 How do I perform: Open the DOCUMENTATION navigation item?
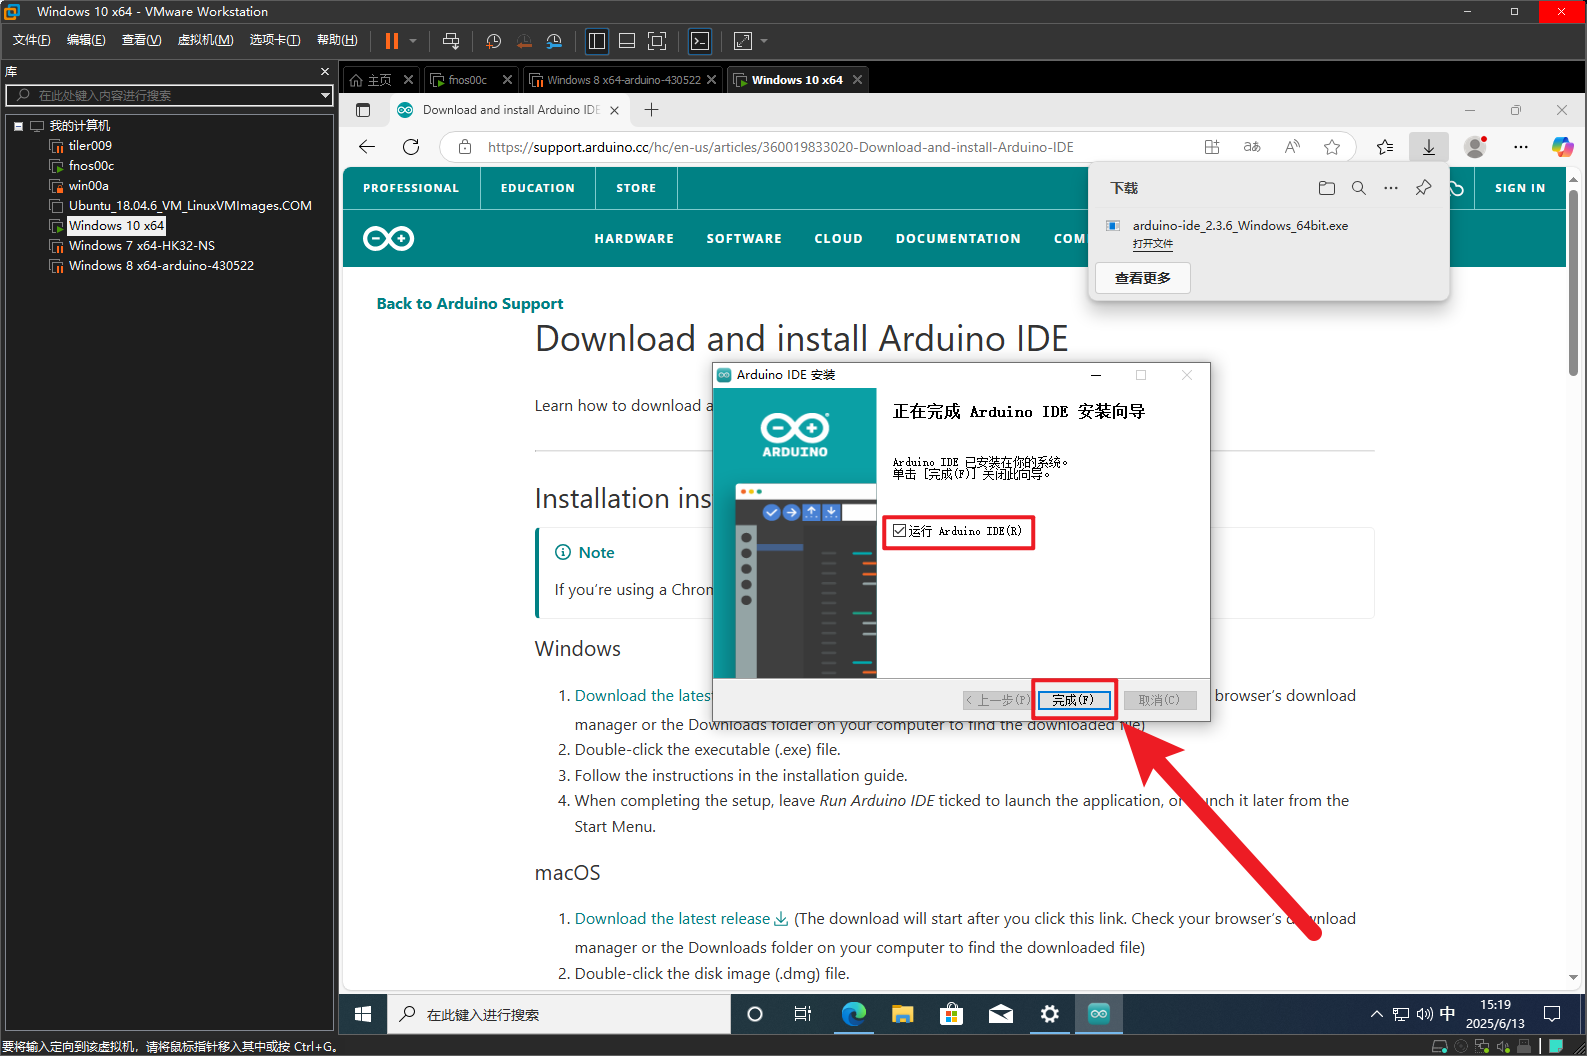(x=958, y=239)
